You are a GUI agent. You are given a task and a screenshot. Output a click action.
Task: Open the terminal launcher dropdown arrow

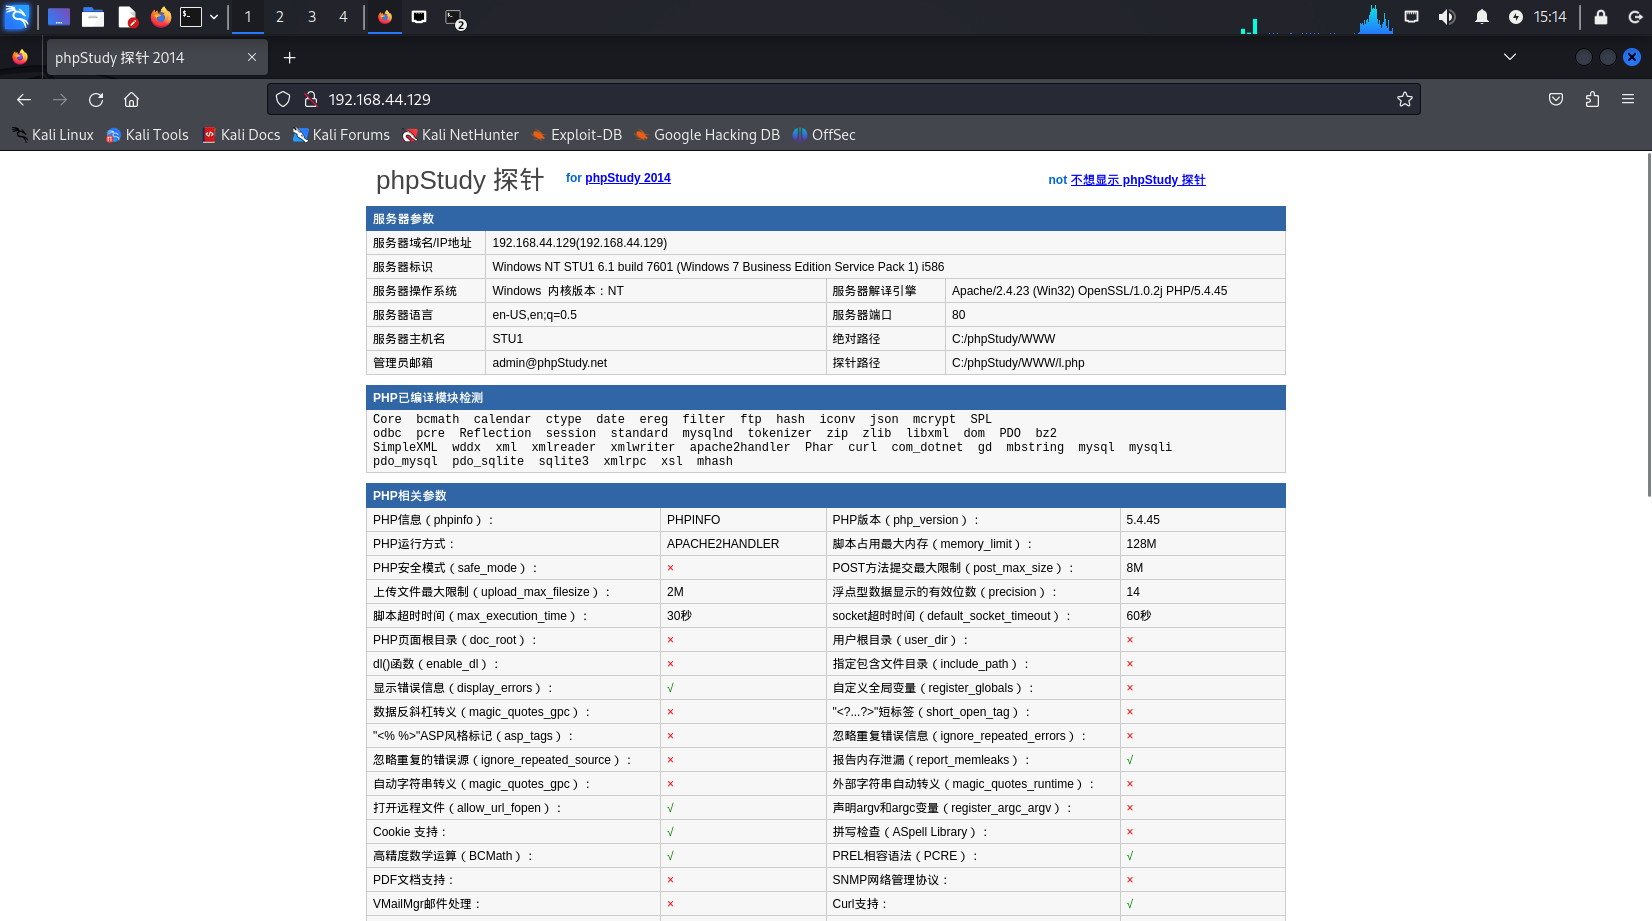tap(214, 17)
